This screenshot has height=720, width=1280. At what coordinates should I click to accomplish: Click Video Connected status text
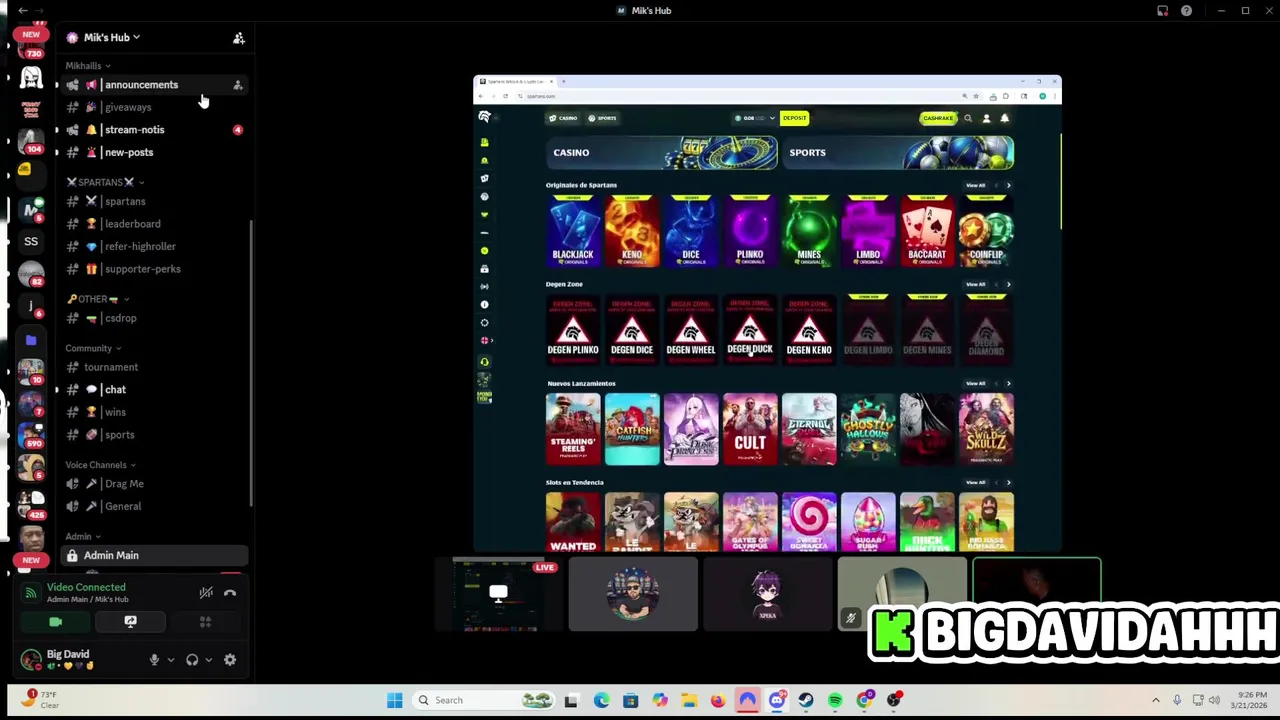pos(86,587)
